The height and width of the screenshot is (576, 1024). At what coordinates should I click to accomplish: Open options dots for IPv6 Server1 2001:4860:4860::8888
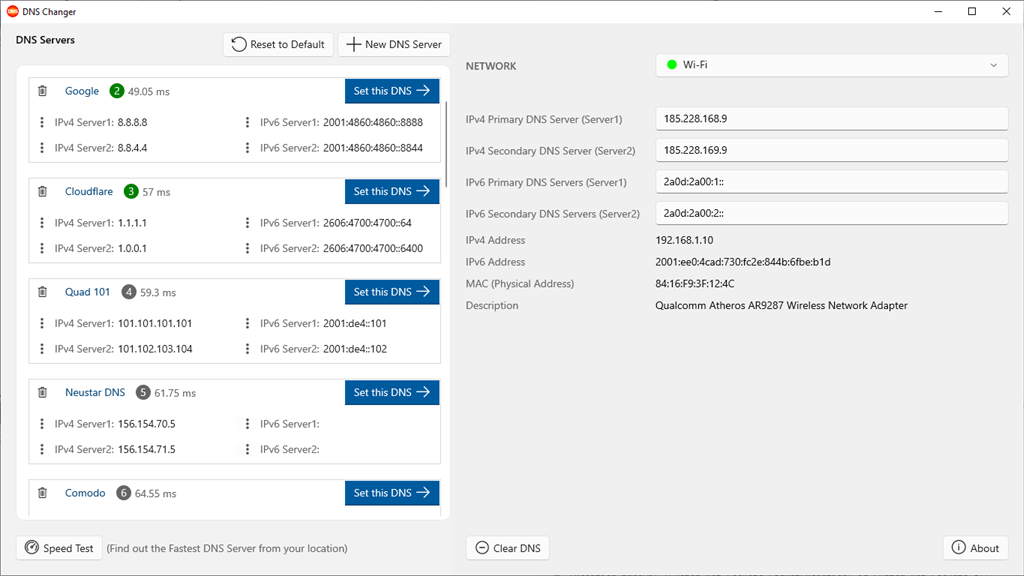(247, 122)
